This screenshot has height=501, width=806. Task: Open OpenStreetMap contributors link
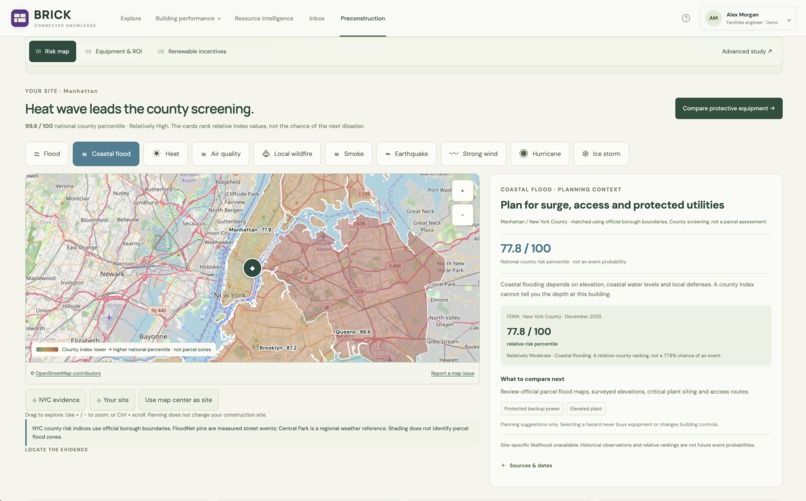point(68,374)
